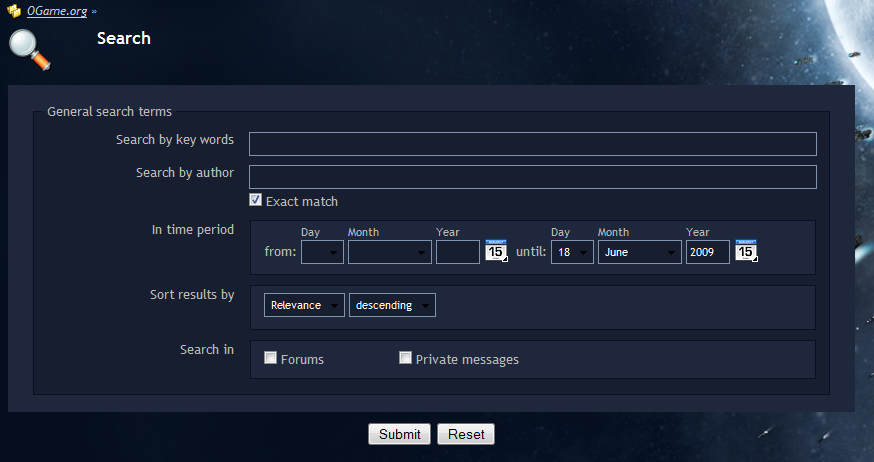Open the Relevance sort dropdown
This screenshot has height=462, width=874.
304,305
